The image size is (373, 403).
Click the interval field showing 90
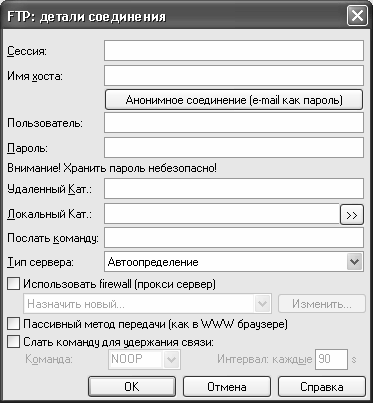click(331, 359)
